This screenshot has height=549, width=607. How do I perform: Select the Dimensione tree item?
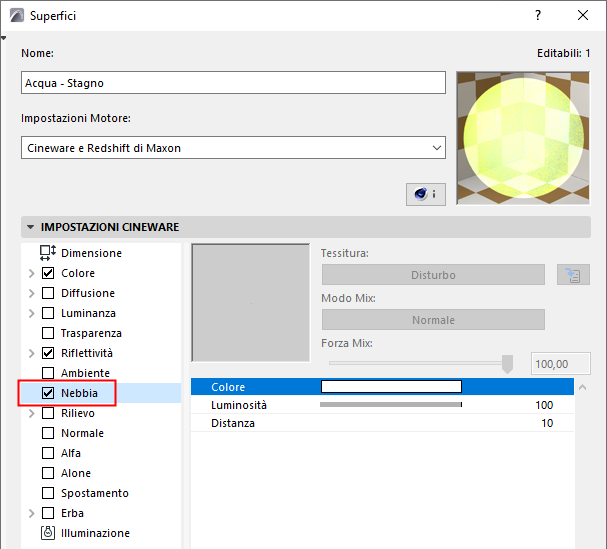[x=91, y=253]
